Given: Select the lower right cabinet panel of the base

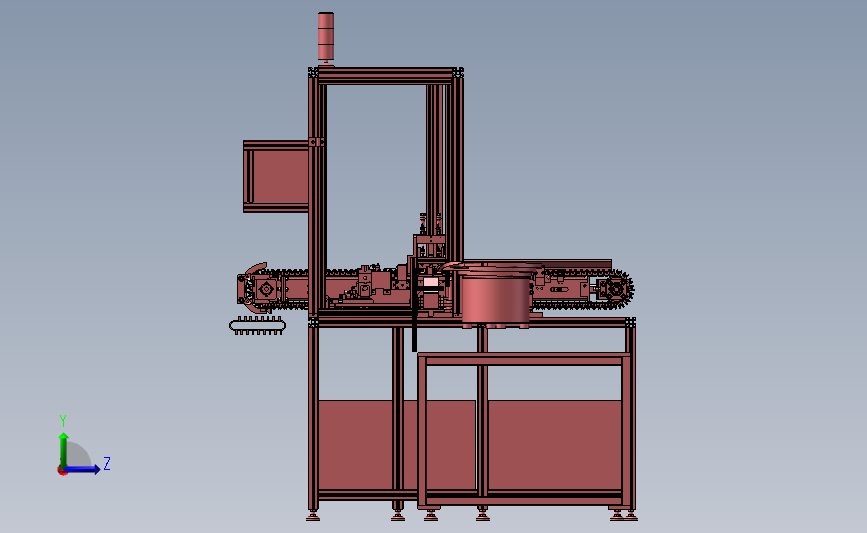Looking at the screenshot, I should coord(555,445).
